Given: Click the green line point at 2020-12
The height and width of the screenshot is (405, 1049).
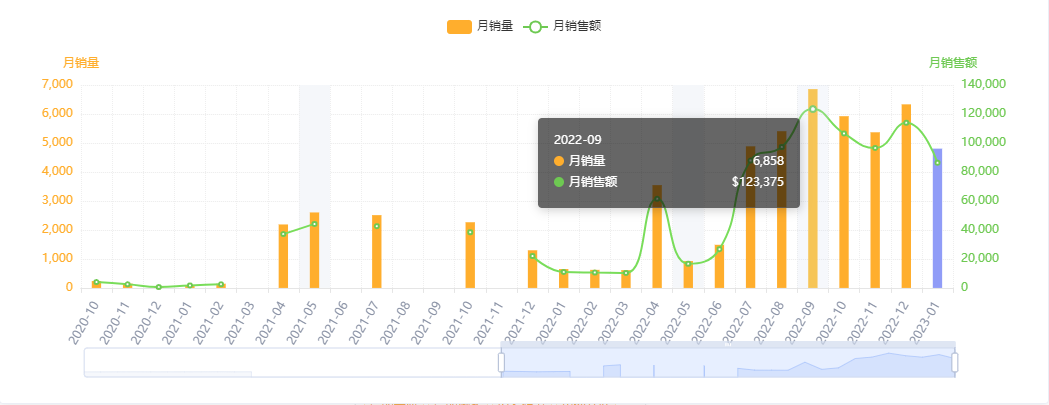Looking at the screenshot, I should 159,287.
